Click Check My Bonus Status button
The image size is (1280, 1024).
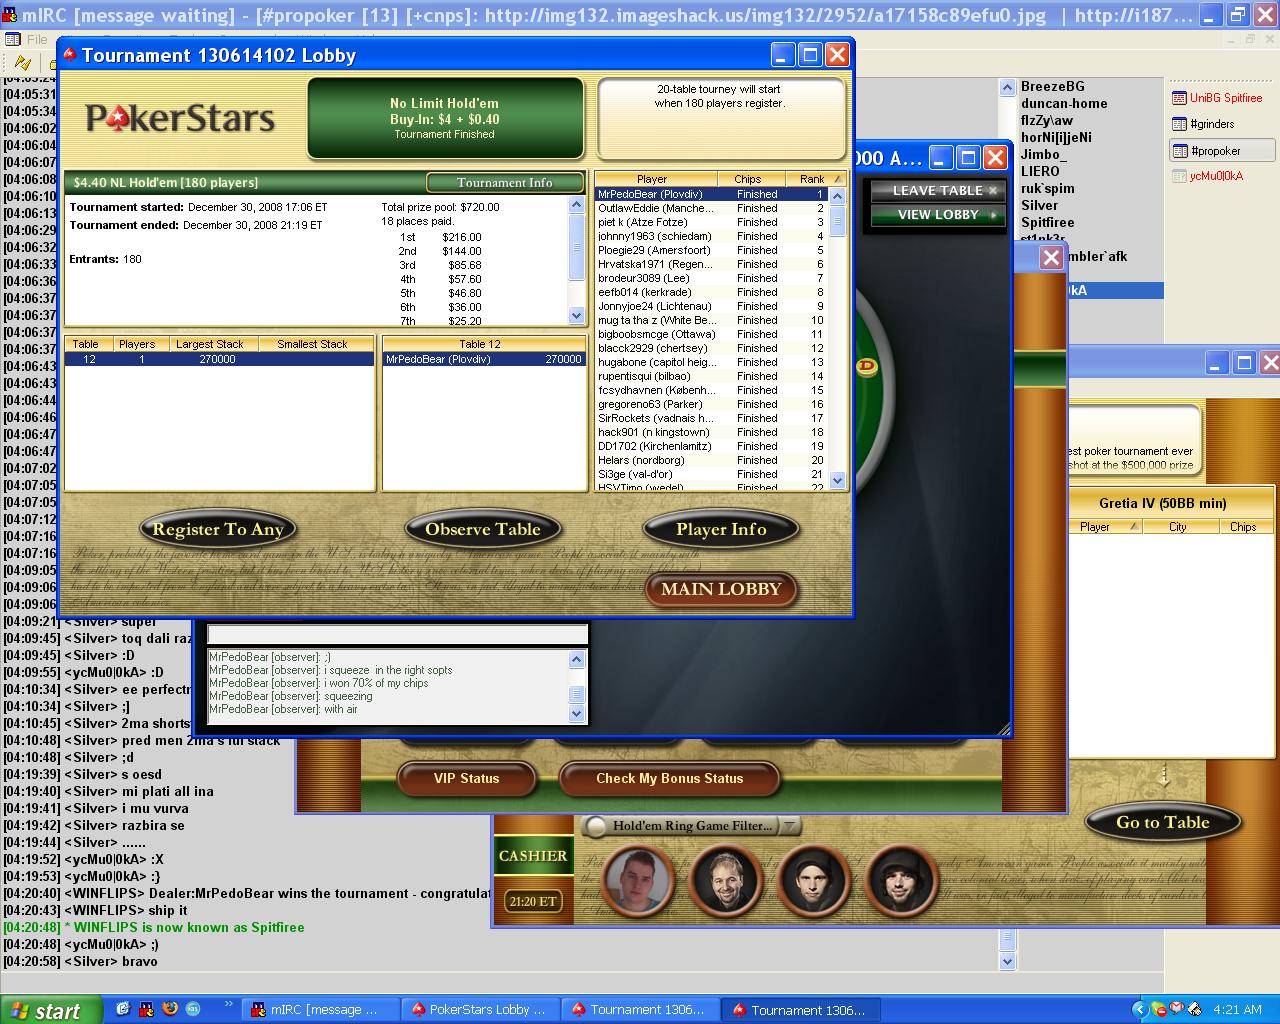coord(669,778)
